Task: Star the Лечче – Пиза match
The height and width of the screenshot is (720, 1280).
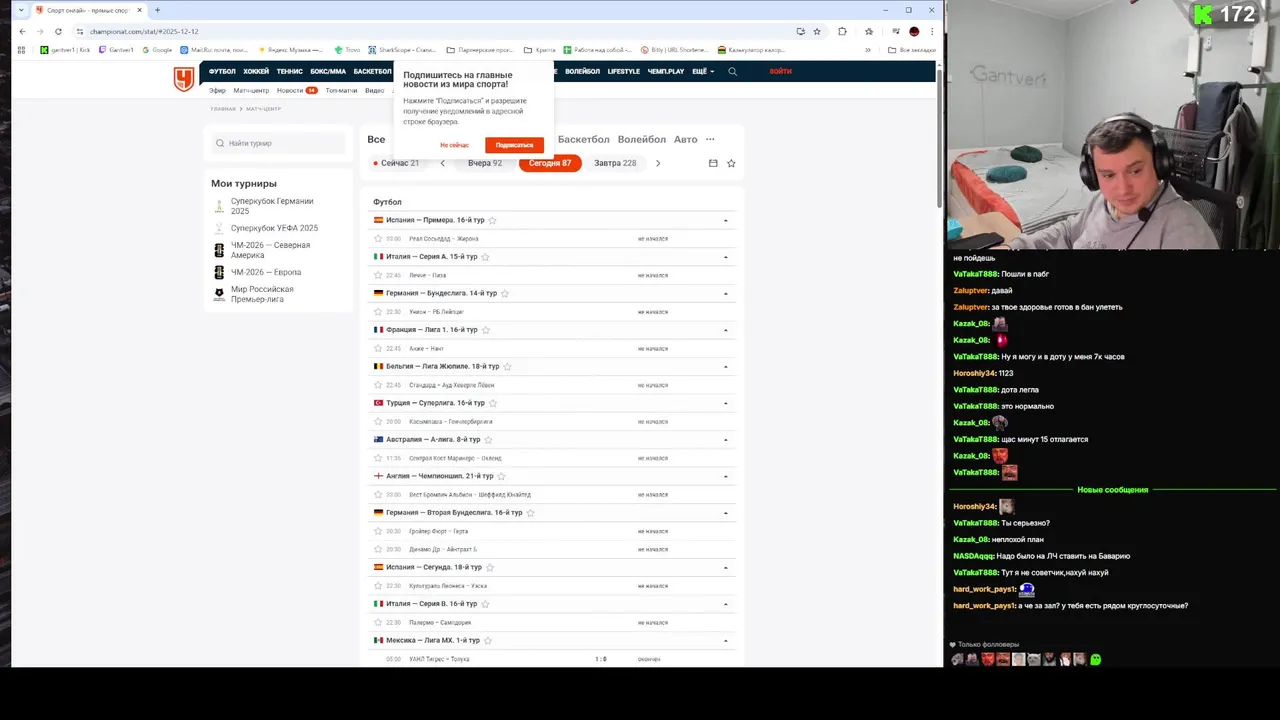Action: (378, 275)
